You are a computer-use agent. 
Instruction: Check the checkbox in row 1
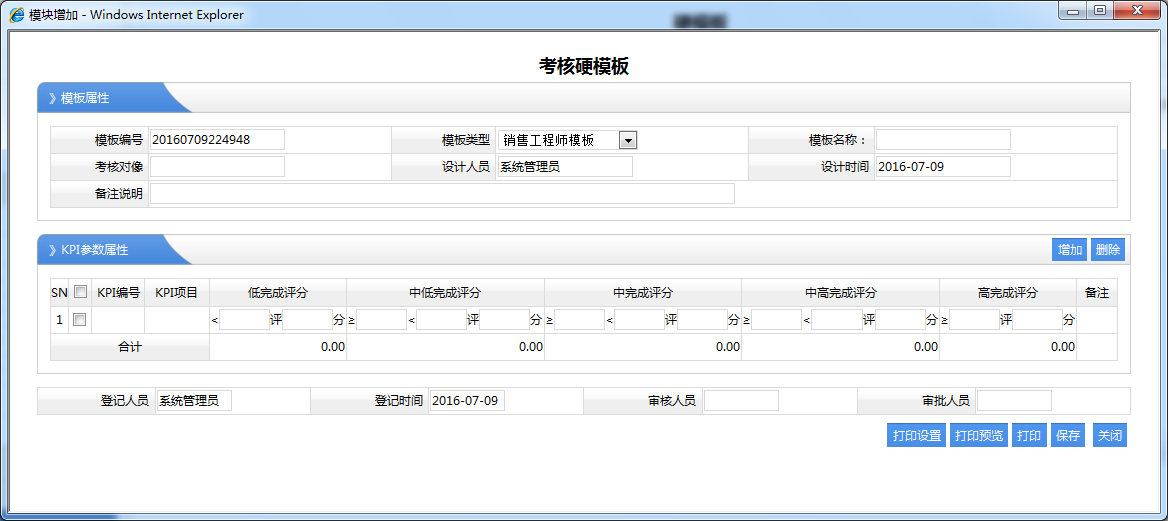tap(80, 320)
